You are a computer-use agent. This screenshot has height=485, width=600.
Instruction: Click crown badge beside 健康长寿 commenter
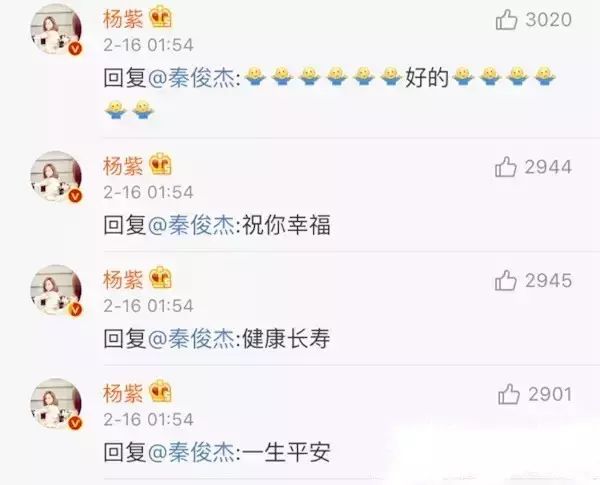pos(160,278)
